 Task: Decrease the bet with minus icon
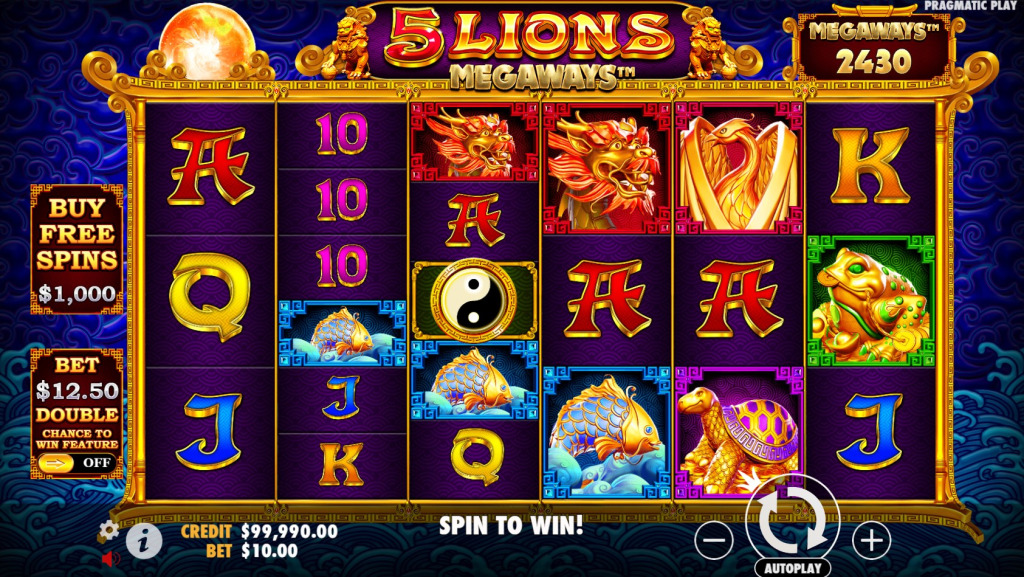tap(716, 540)
